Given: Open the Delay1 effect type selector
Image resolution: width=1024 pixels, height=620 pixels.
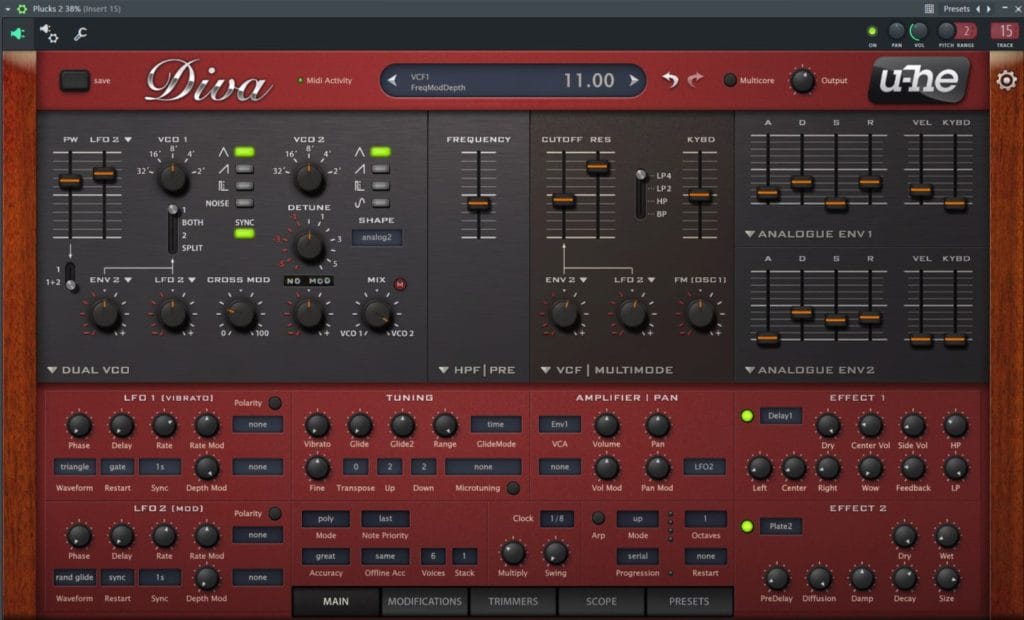Looking at the screenshot, I should point(779,416).
